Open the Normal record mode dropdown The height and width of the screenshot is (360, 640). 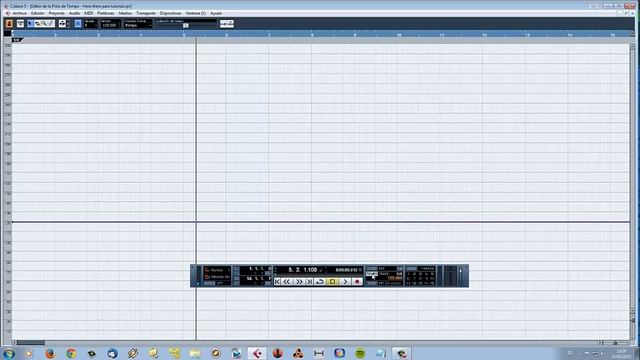tap(217, 270)
